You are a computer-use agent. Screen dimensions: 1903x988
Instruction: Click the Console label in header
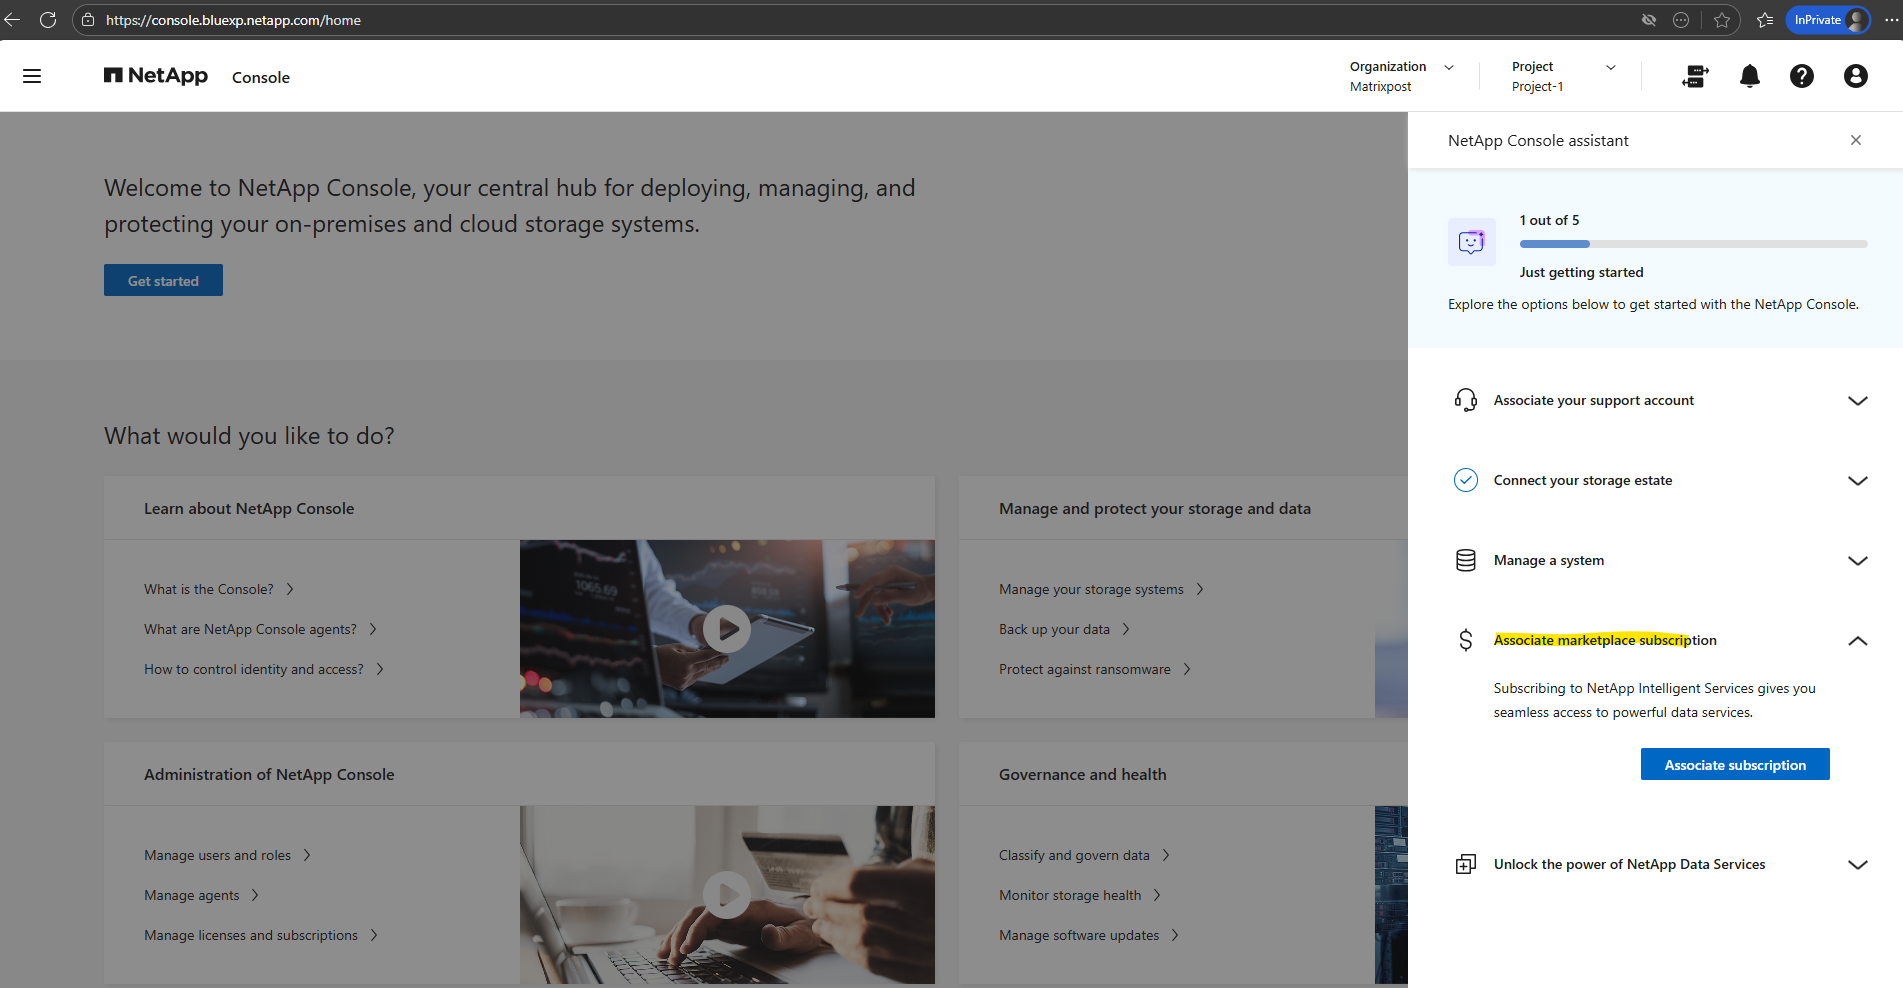click(261, 77)
